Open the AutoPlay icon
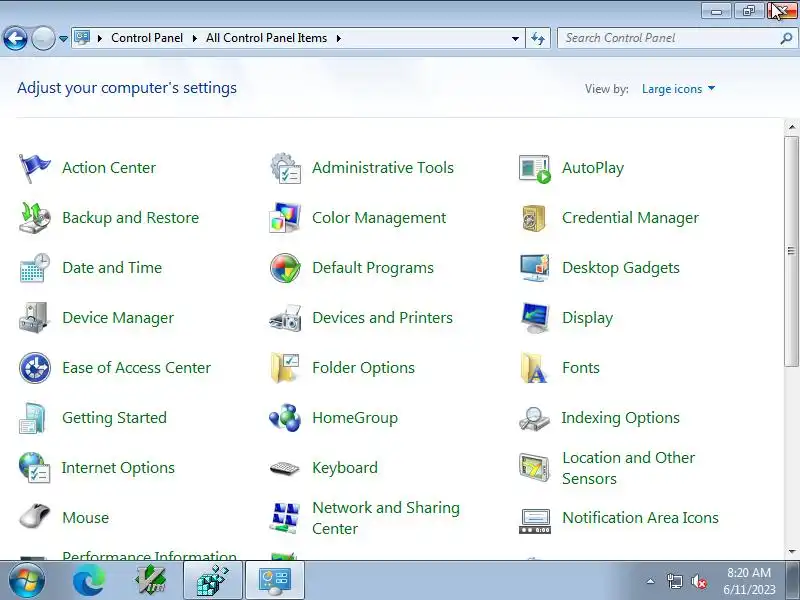 534,168
